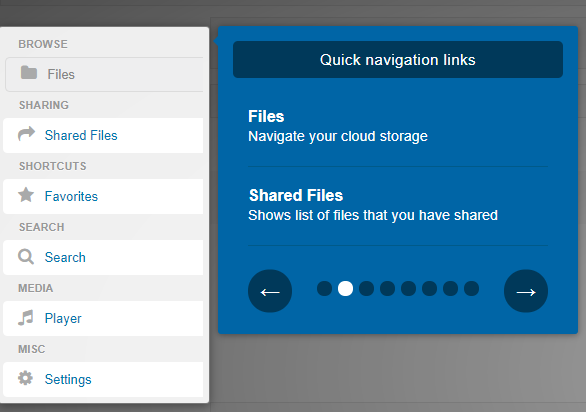Jump to the fifth tour pagination dot
This screenshot has width=586, height=412.
pos(408,289)
